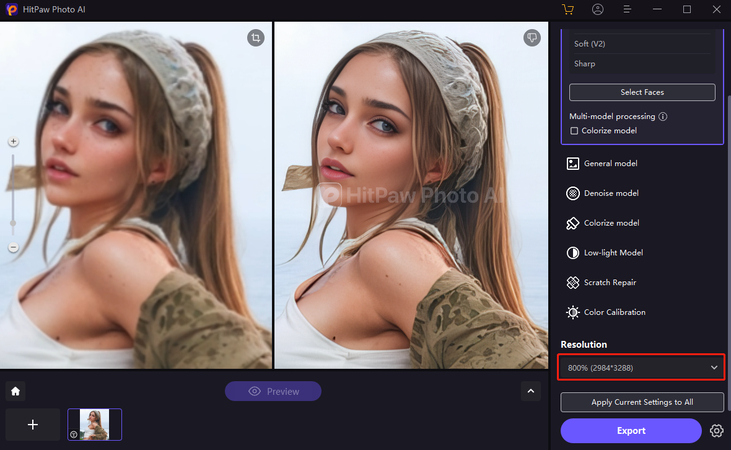Select the portrait thumbnail in filmstrip
Image resolution: width=731 pixels, height=450 pixels.
tap(95, 424)
